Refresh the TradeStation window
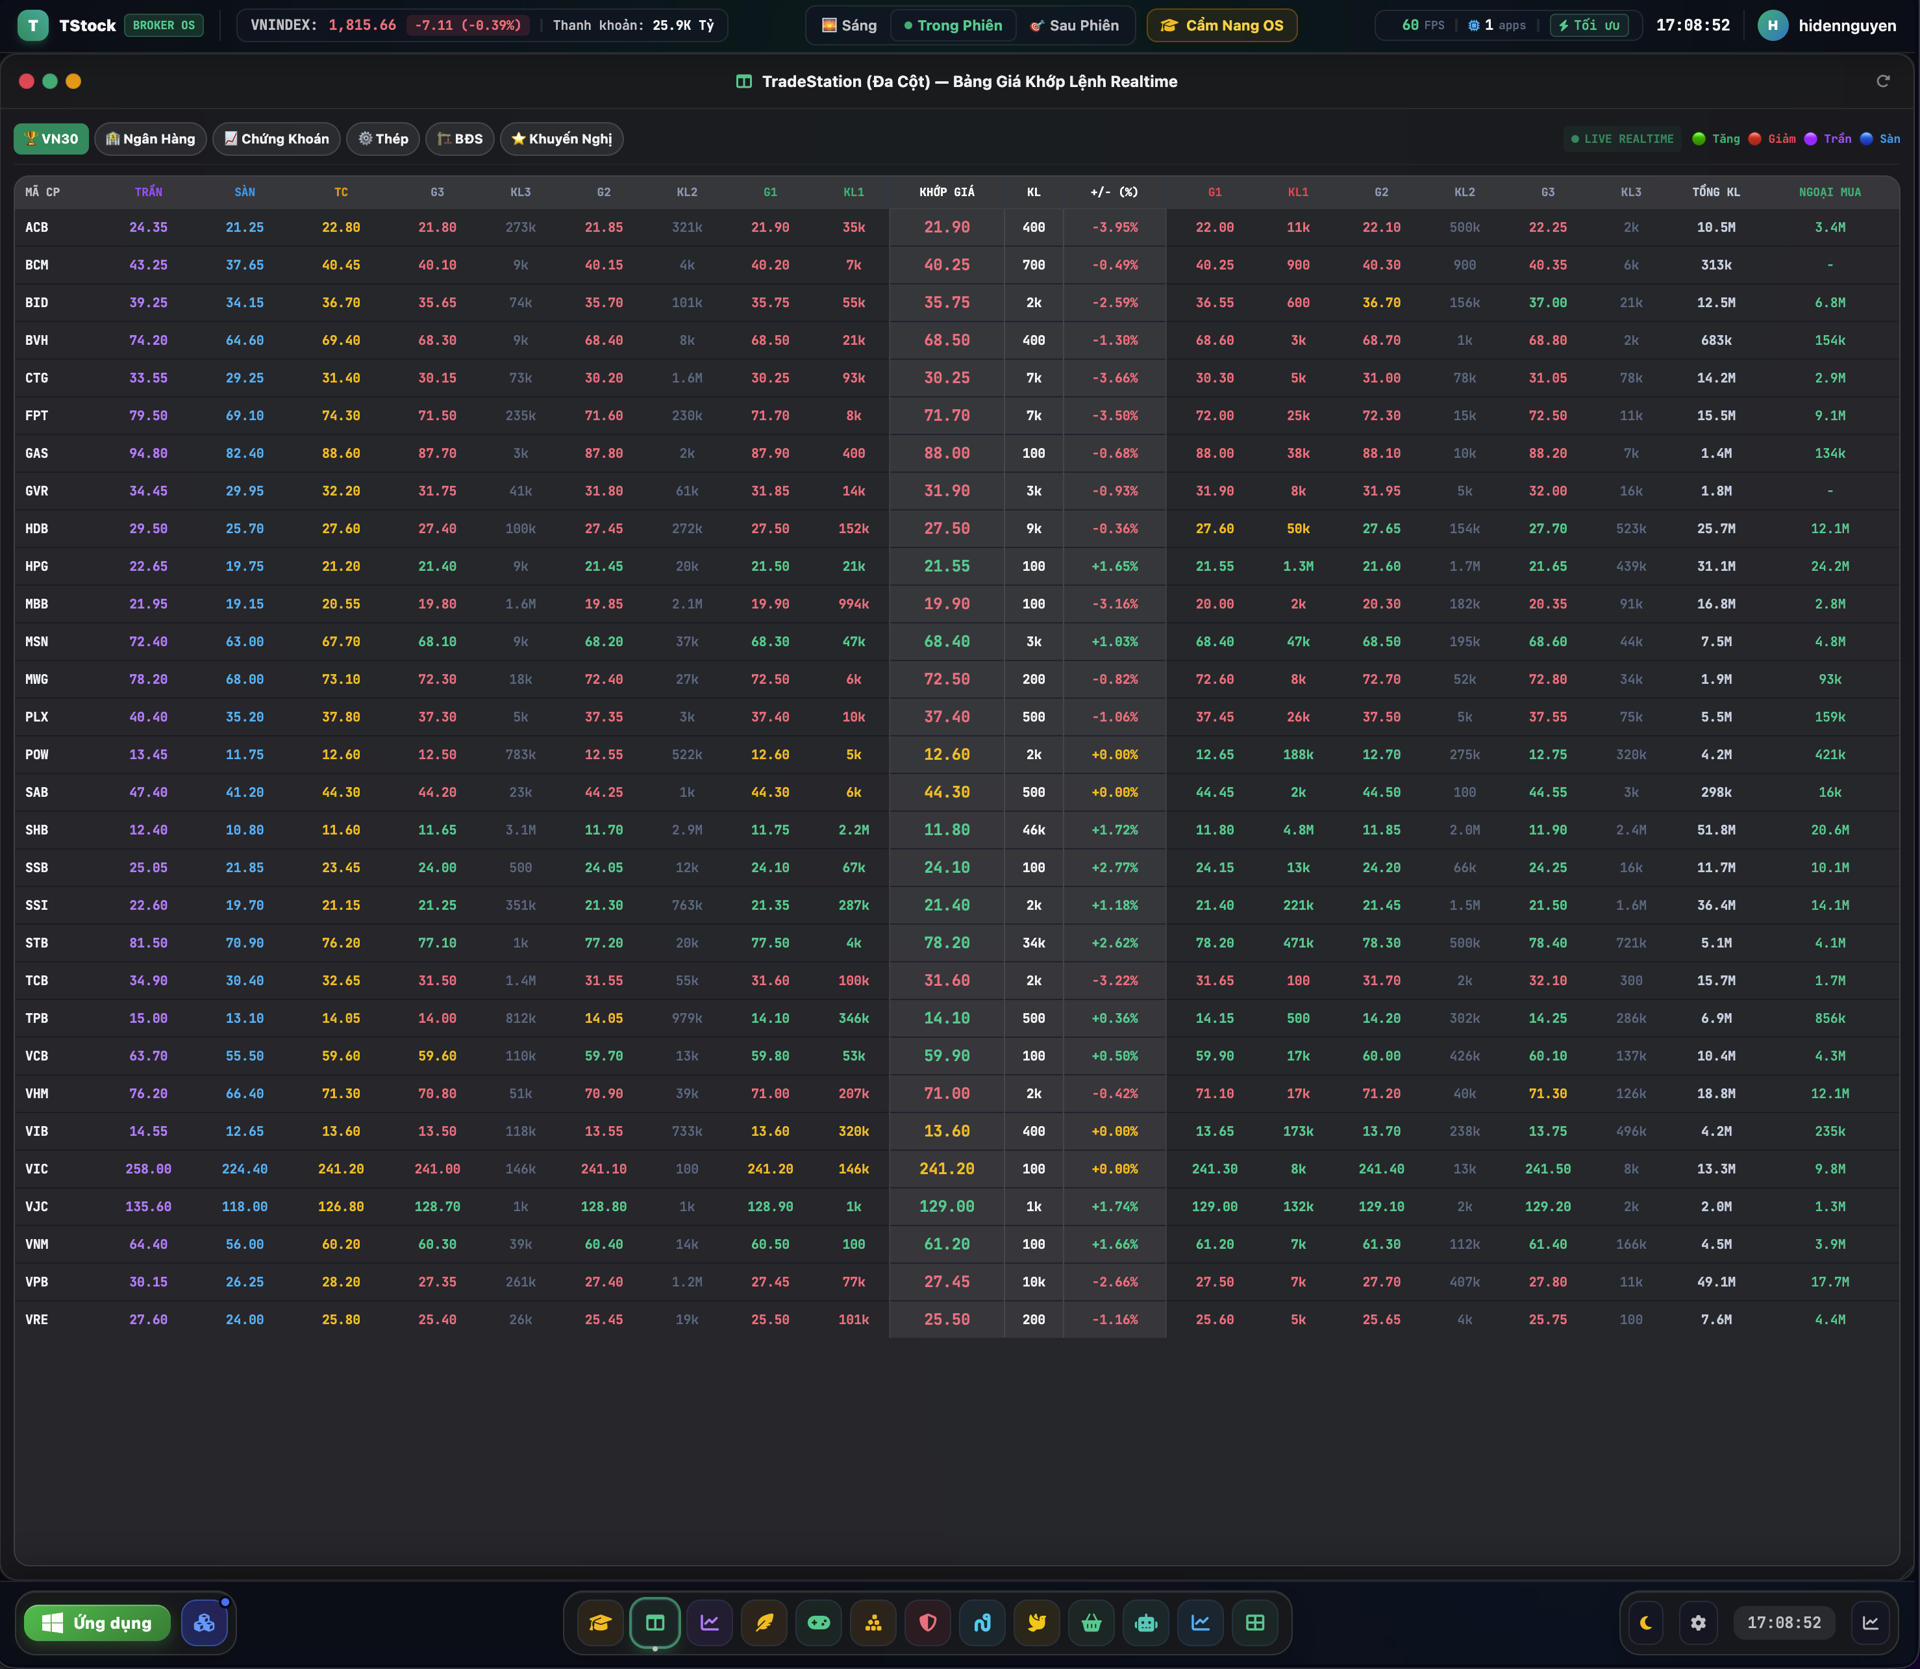 [x=1883, y=81]
